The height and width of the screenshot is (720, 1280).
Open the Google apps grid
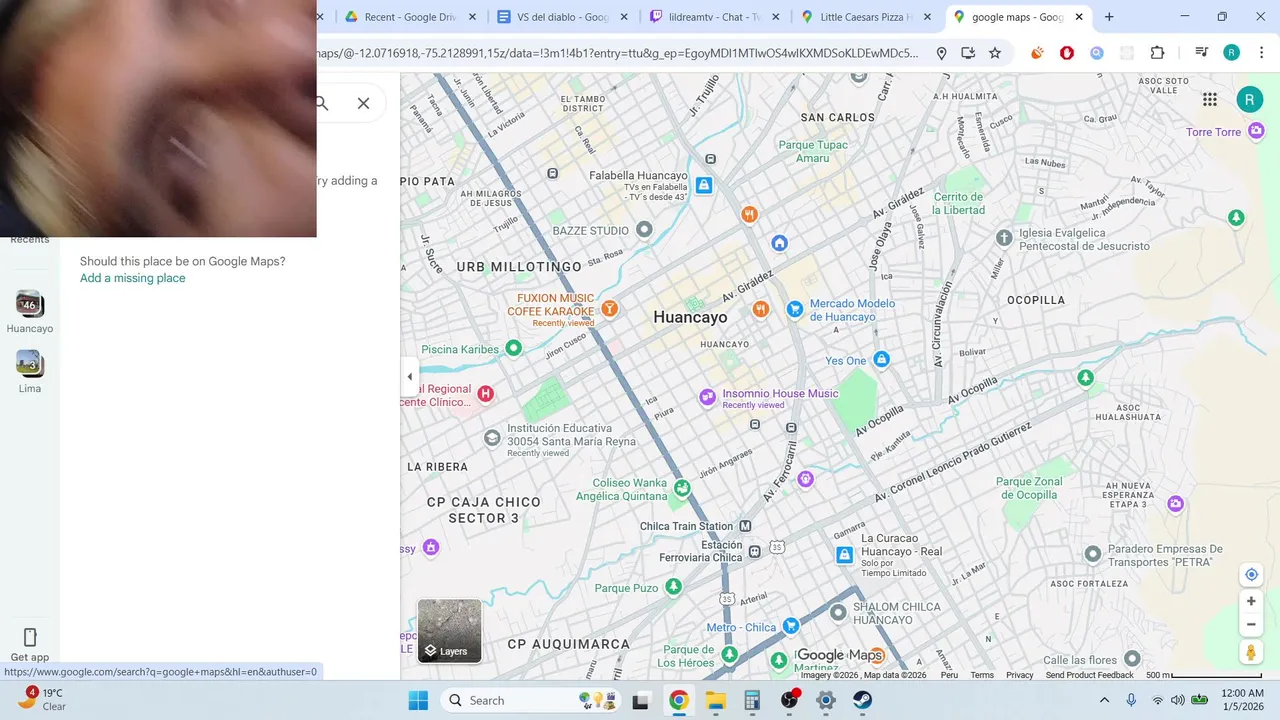click(x=1210, y=99)
